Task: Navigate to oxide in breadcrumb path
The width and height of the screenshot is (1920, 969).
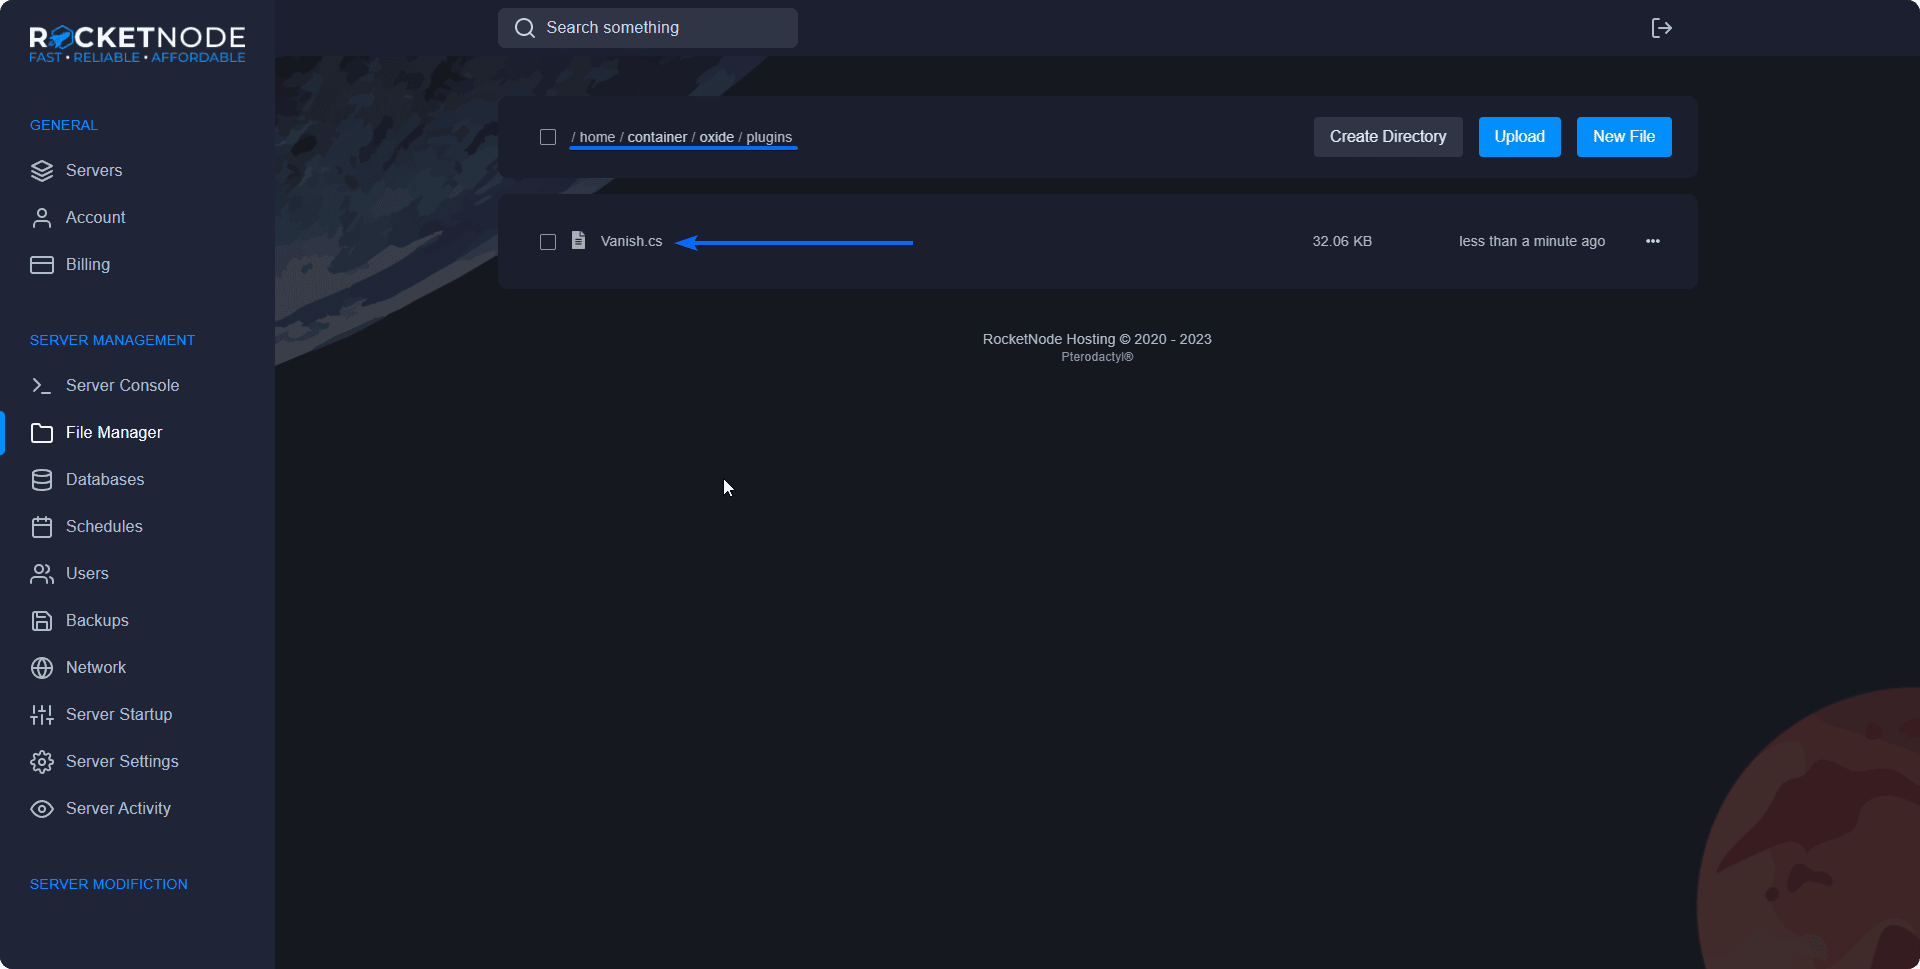Action: 716,138
